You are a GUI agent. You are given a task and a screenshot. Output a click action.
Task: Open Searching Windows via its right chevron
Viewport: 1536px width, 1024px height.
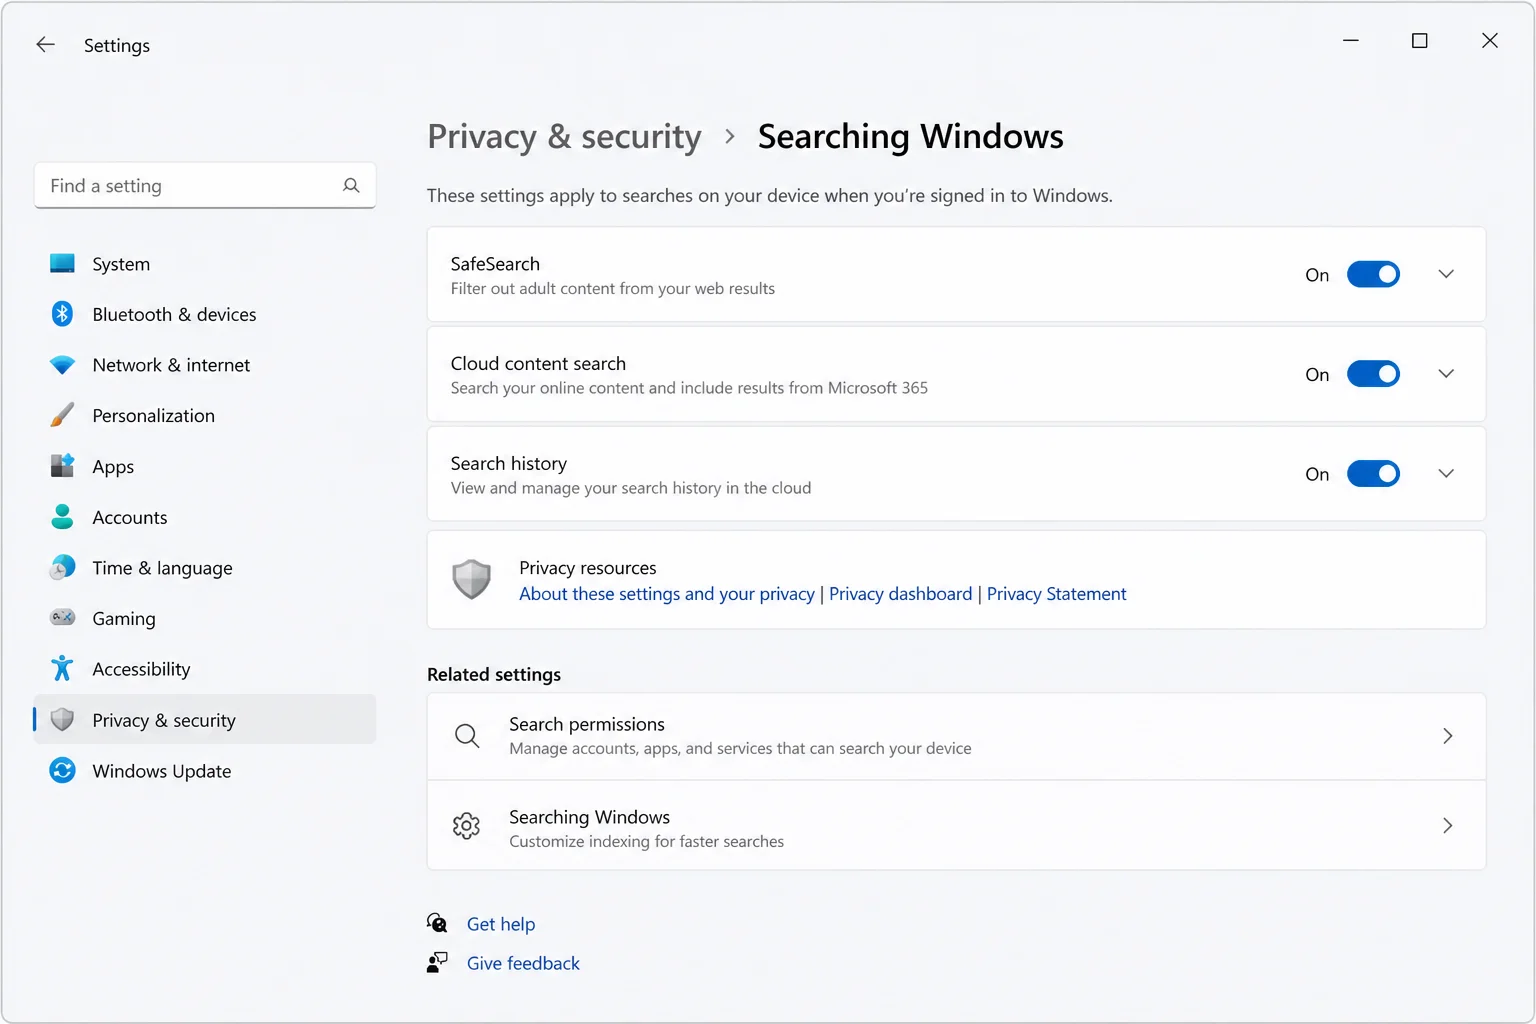[x=1447, y=826]
